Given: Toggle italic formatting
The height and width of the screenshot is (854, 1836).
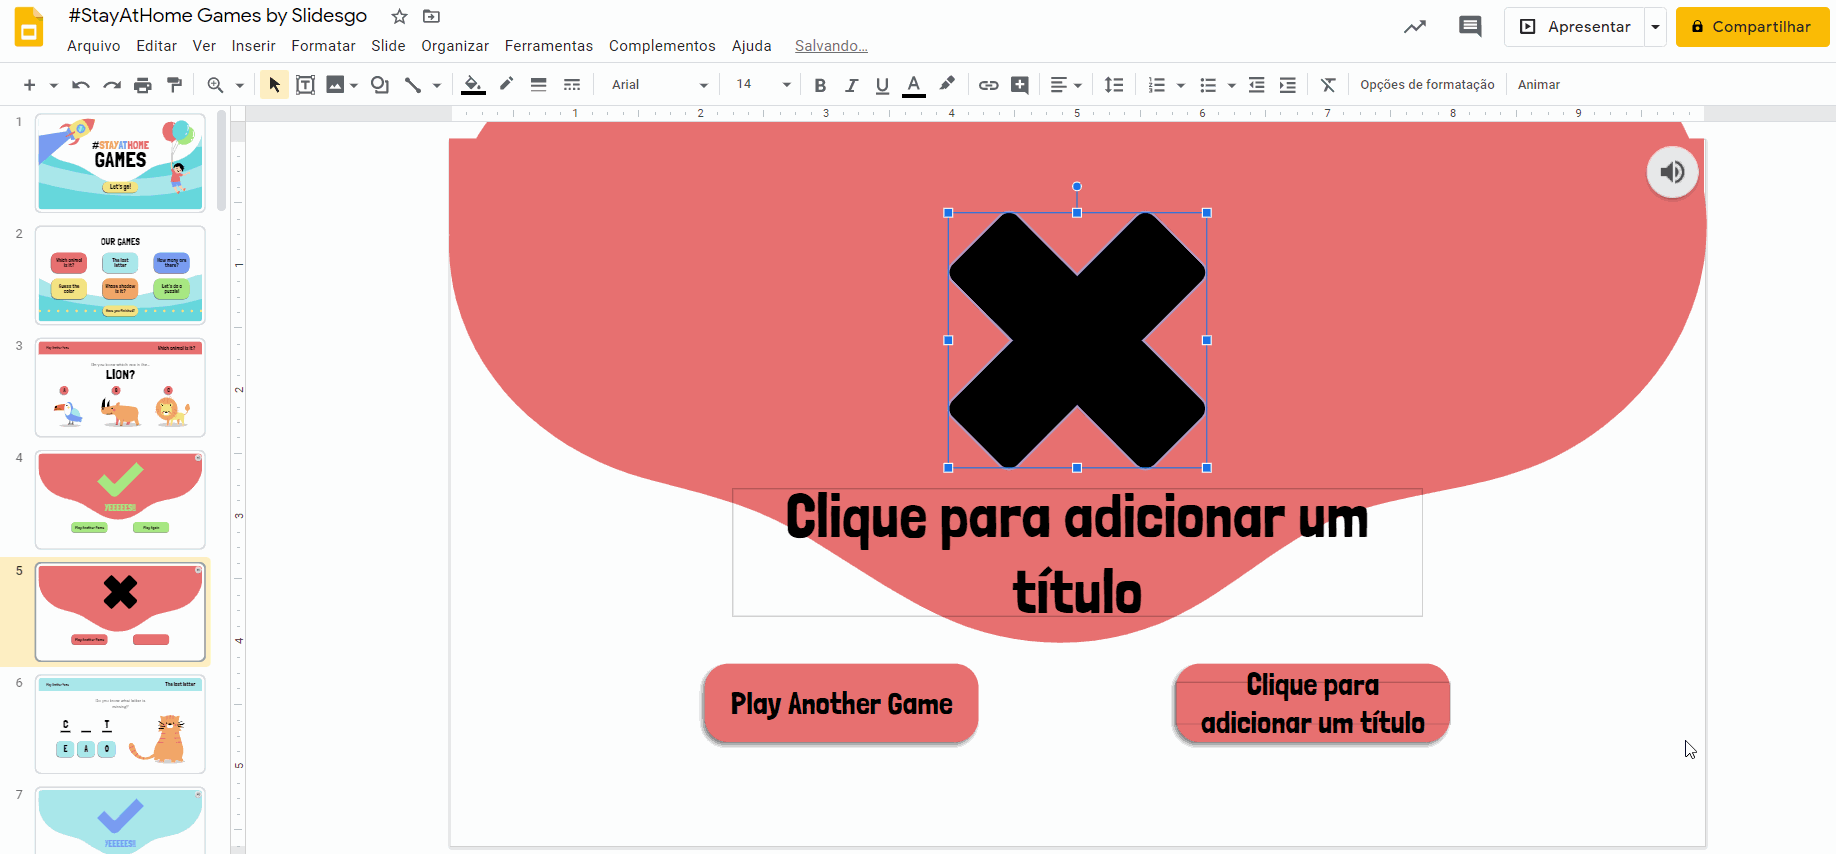Looking at the screenshot, I should tap(851, 85).
